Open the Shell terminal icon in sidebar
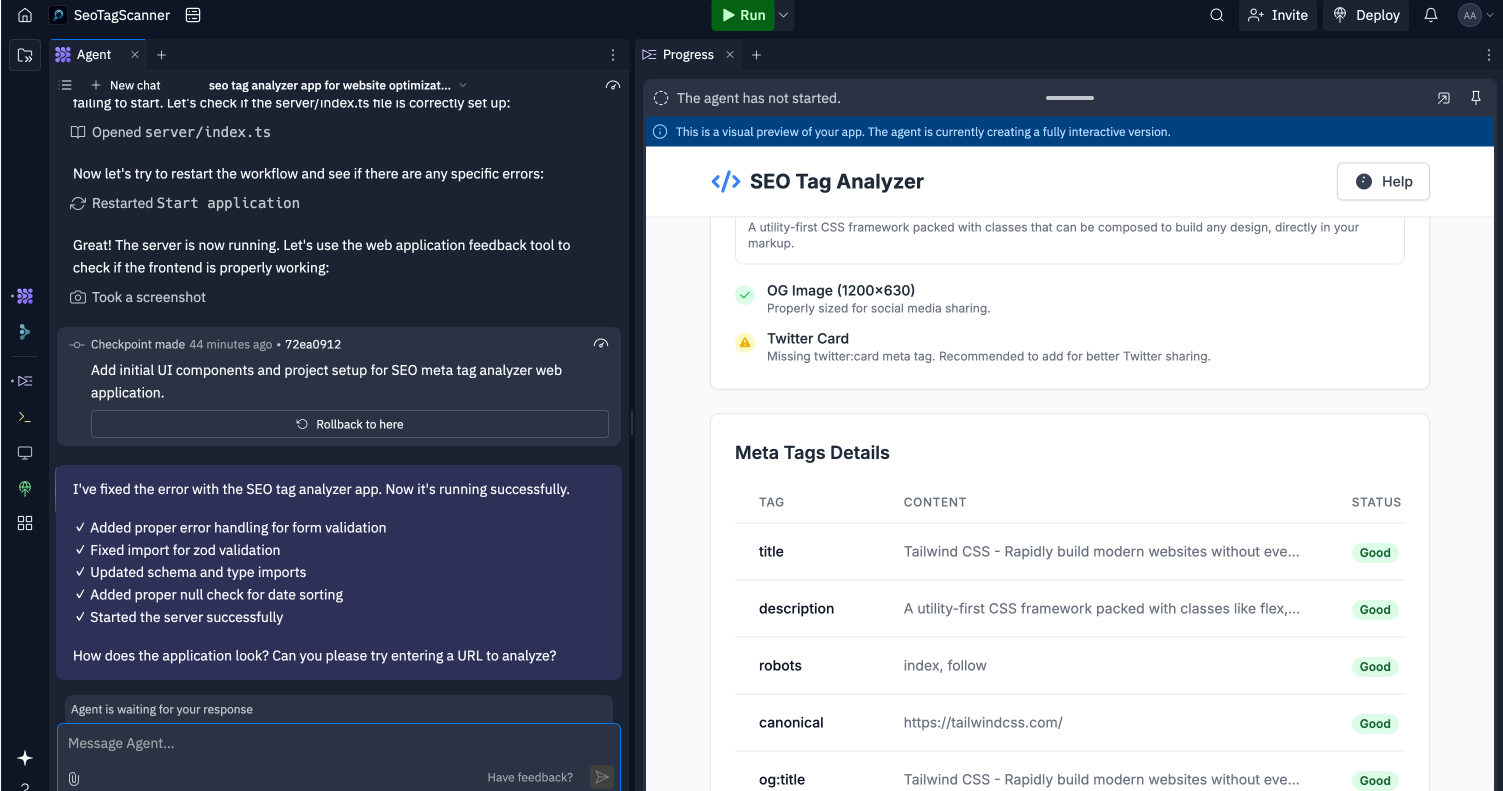Screen dimensions: 1503x791 tap(25, 417)
